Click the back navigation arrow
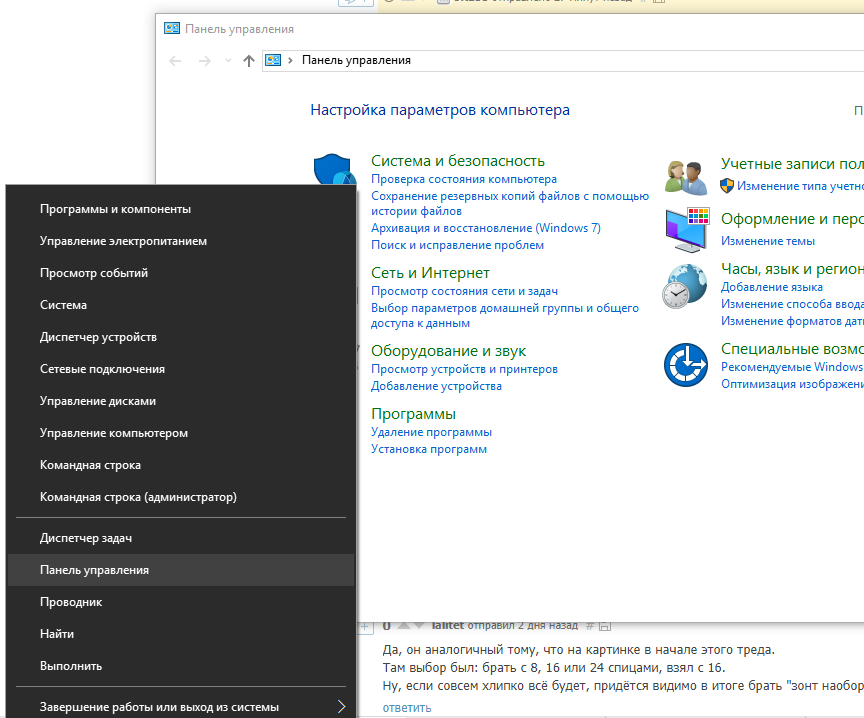864x718 pixels. [176, 61]
